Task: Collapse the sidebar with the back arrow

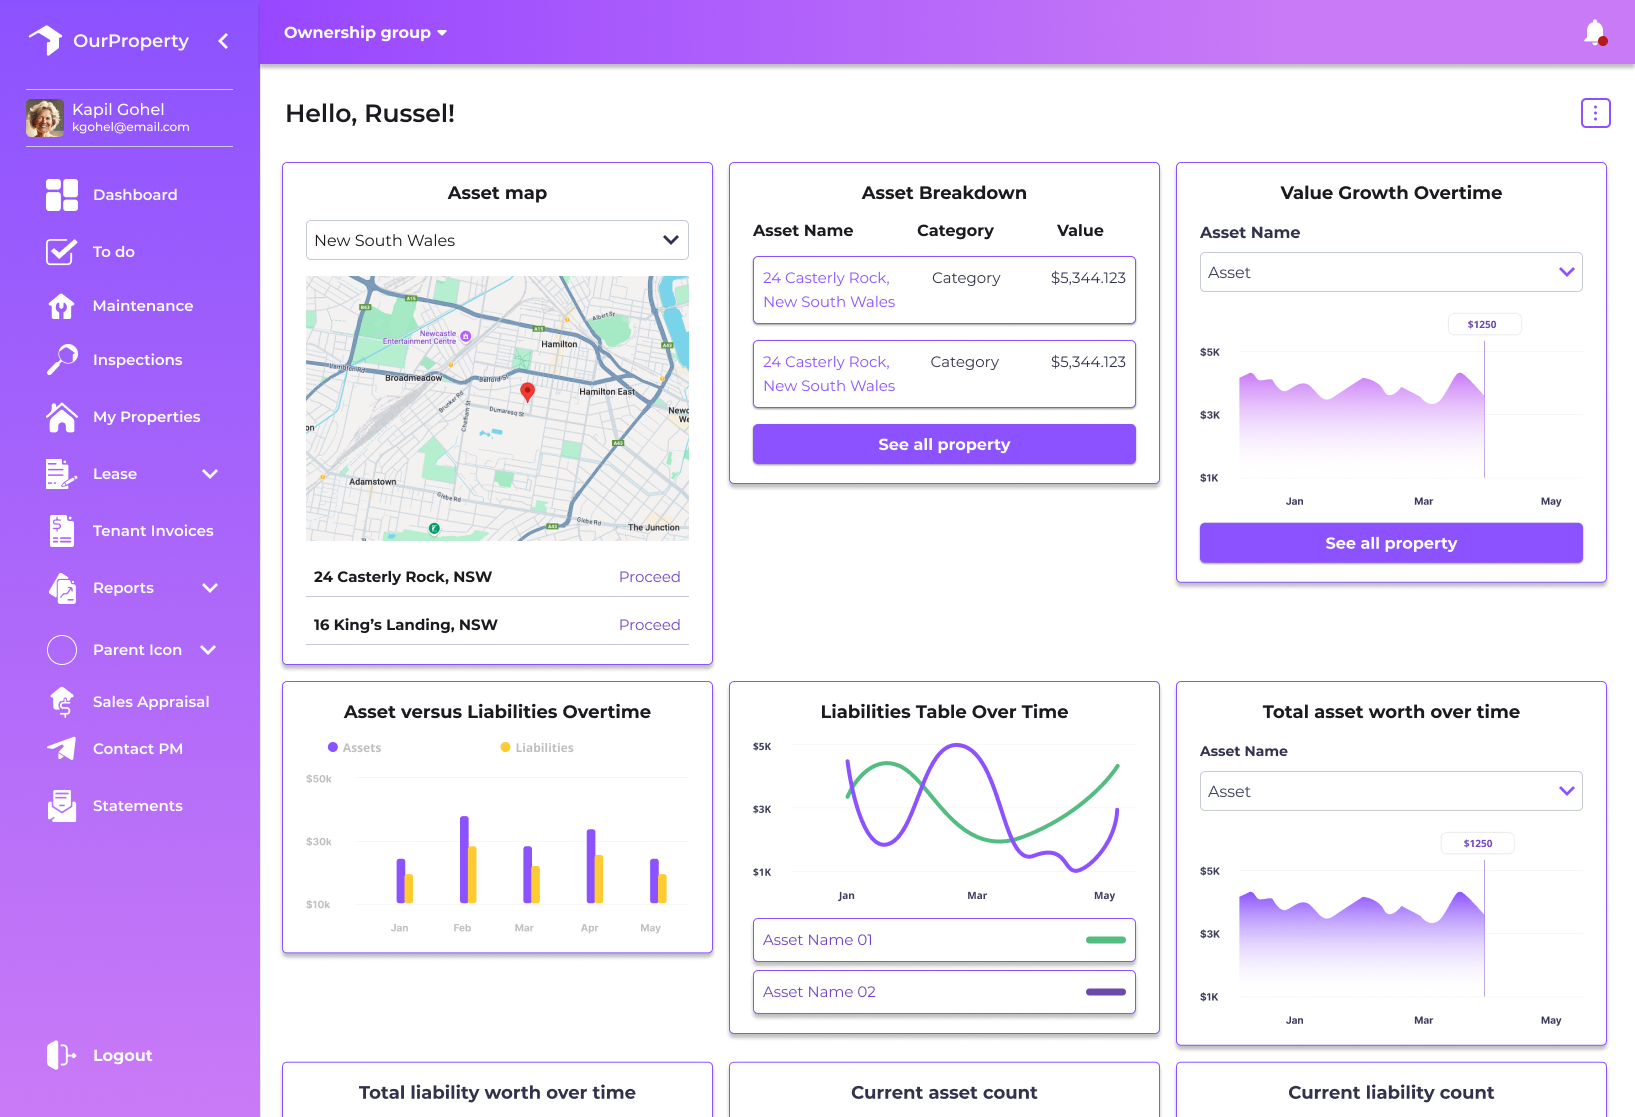Action: point(223,41)
